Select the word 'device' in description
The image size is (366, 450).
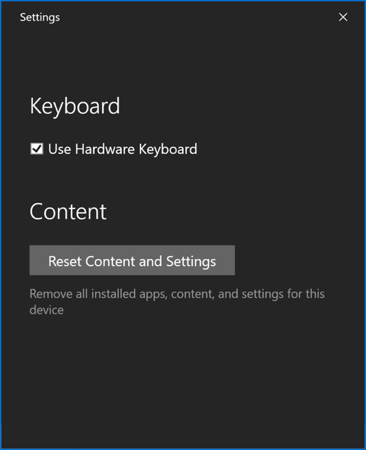tap(46, 310)
